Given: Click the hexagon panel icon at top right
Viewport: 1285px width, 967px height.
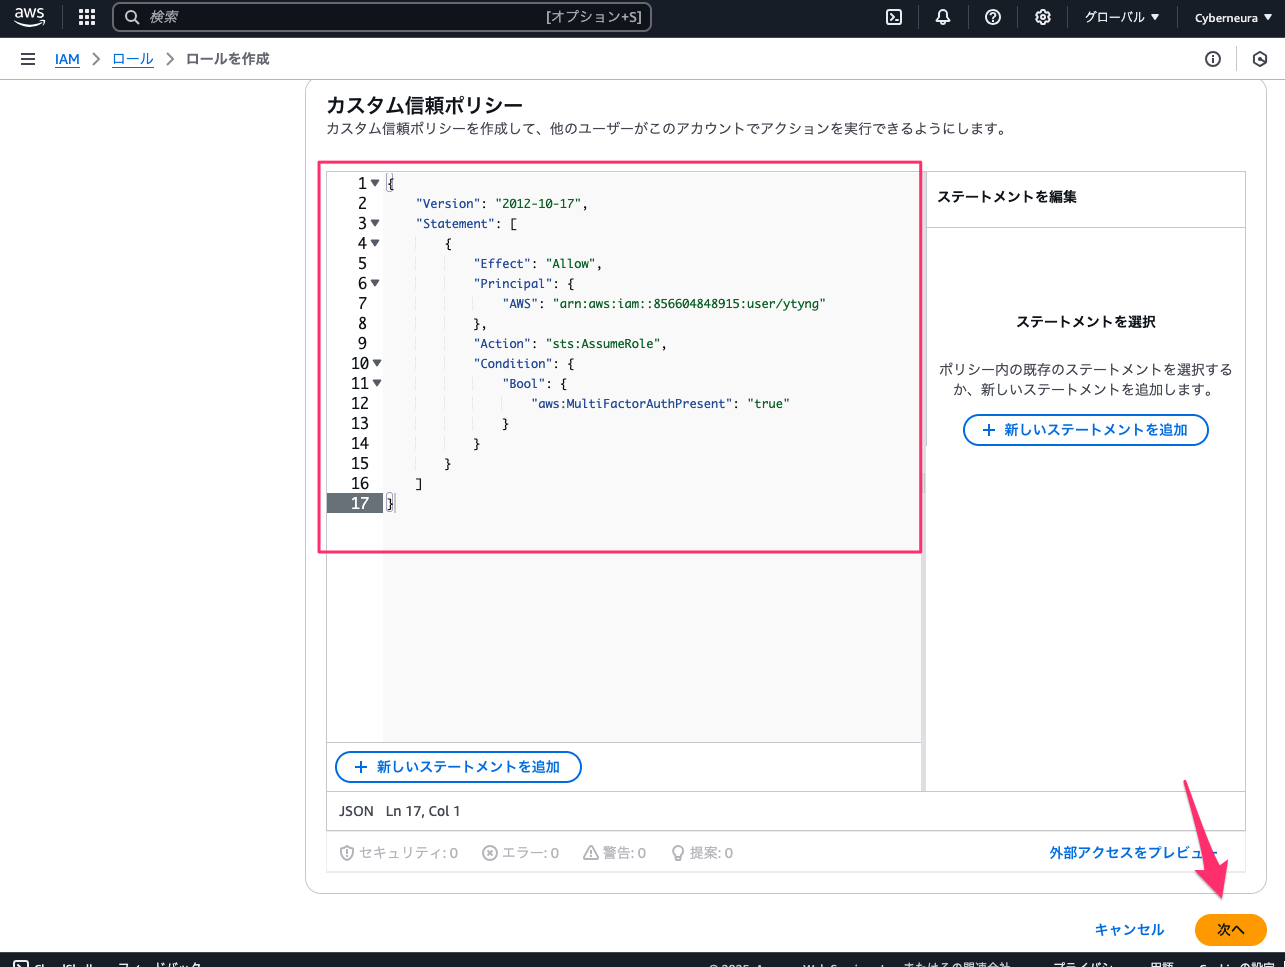Looking at the screenshot, I should (1260, 59).
